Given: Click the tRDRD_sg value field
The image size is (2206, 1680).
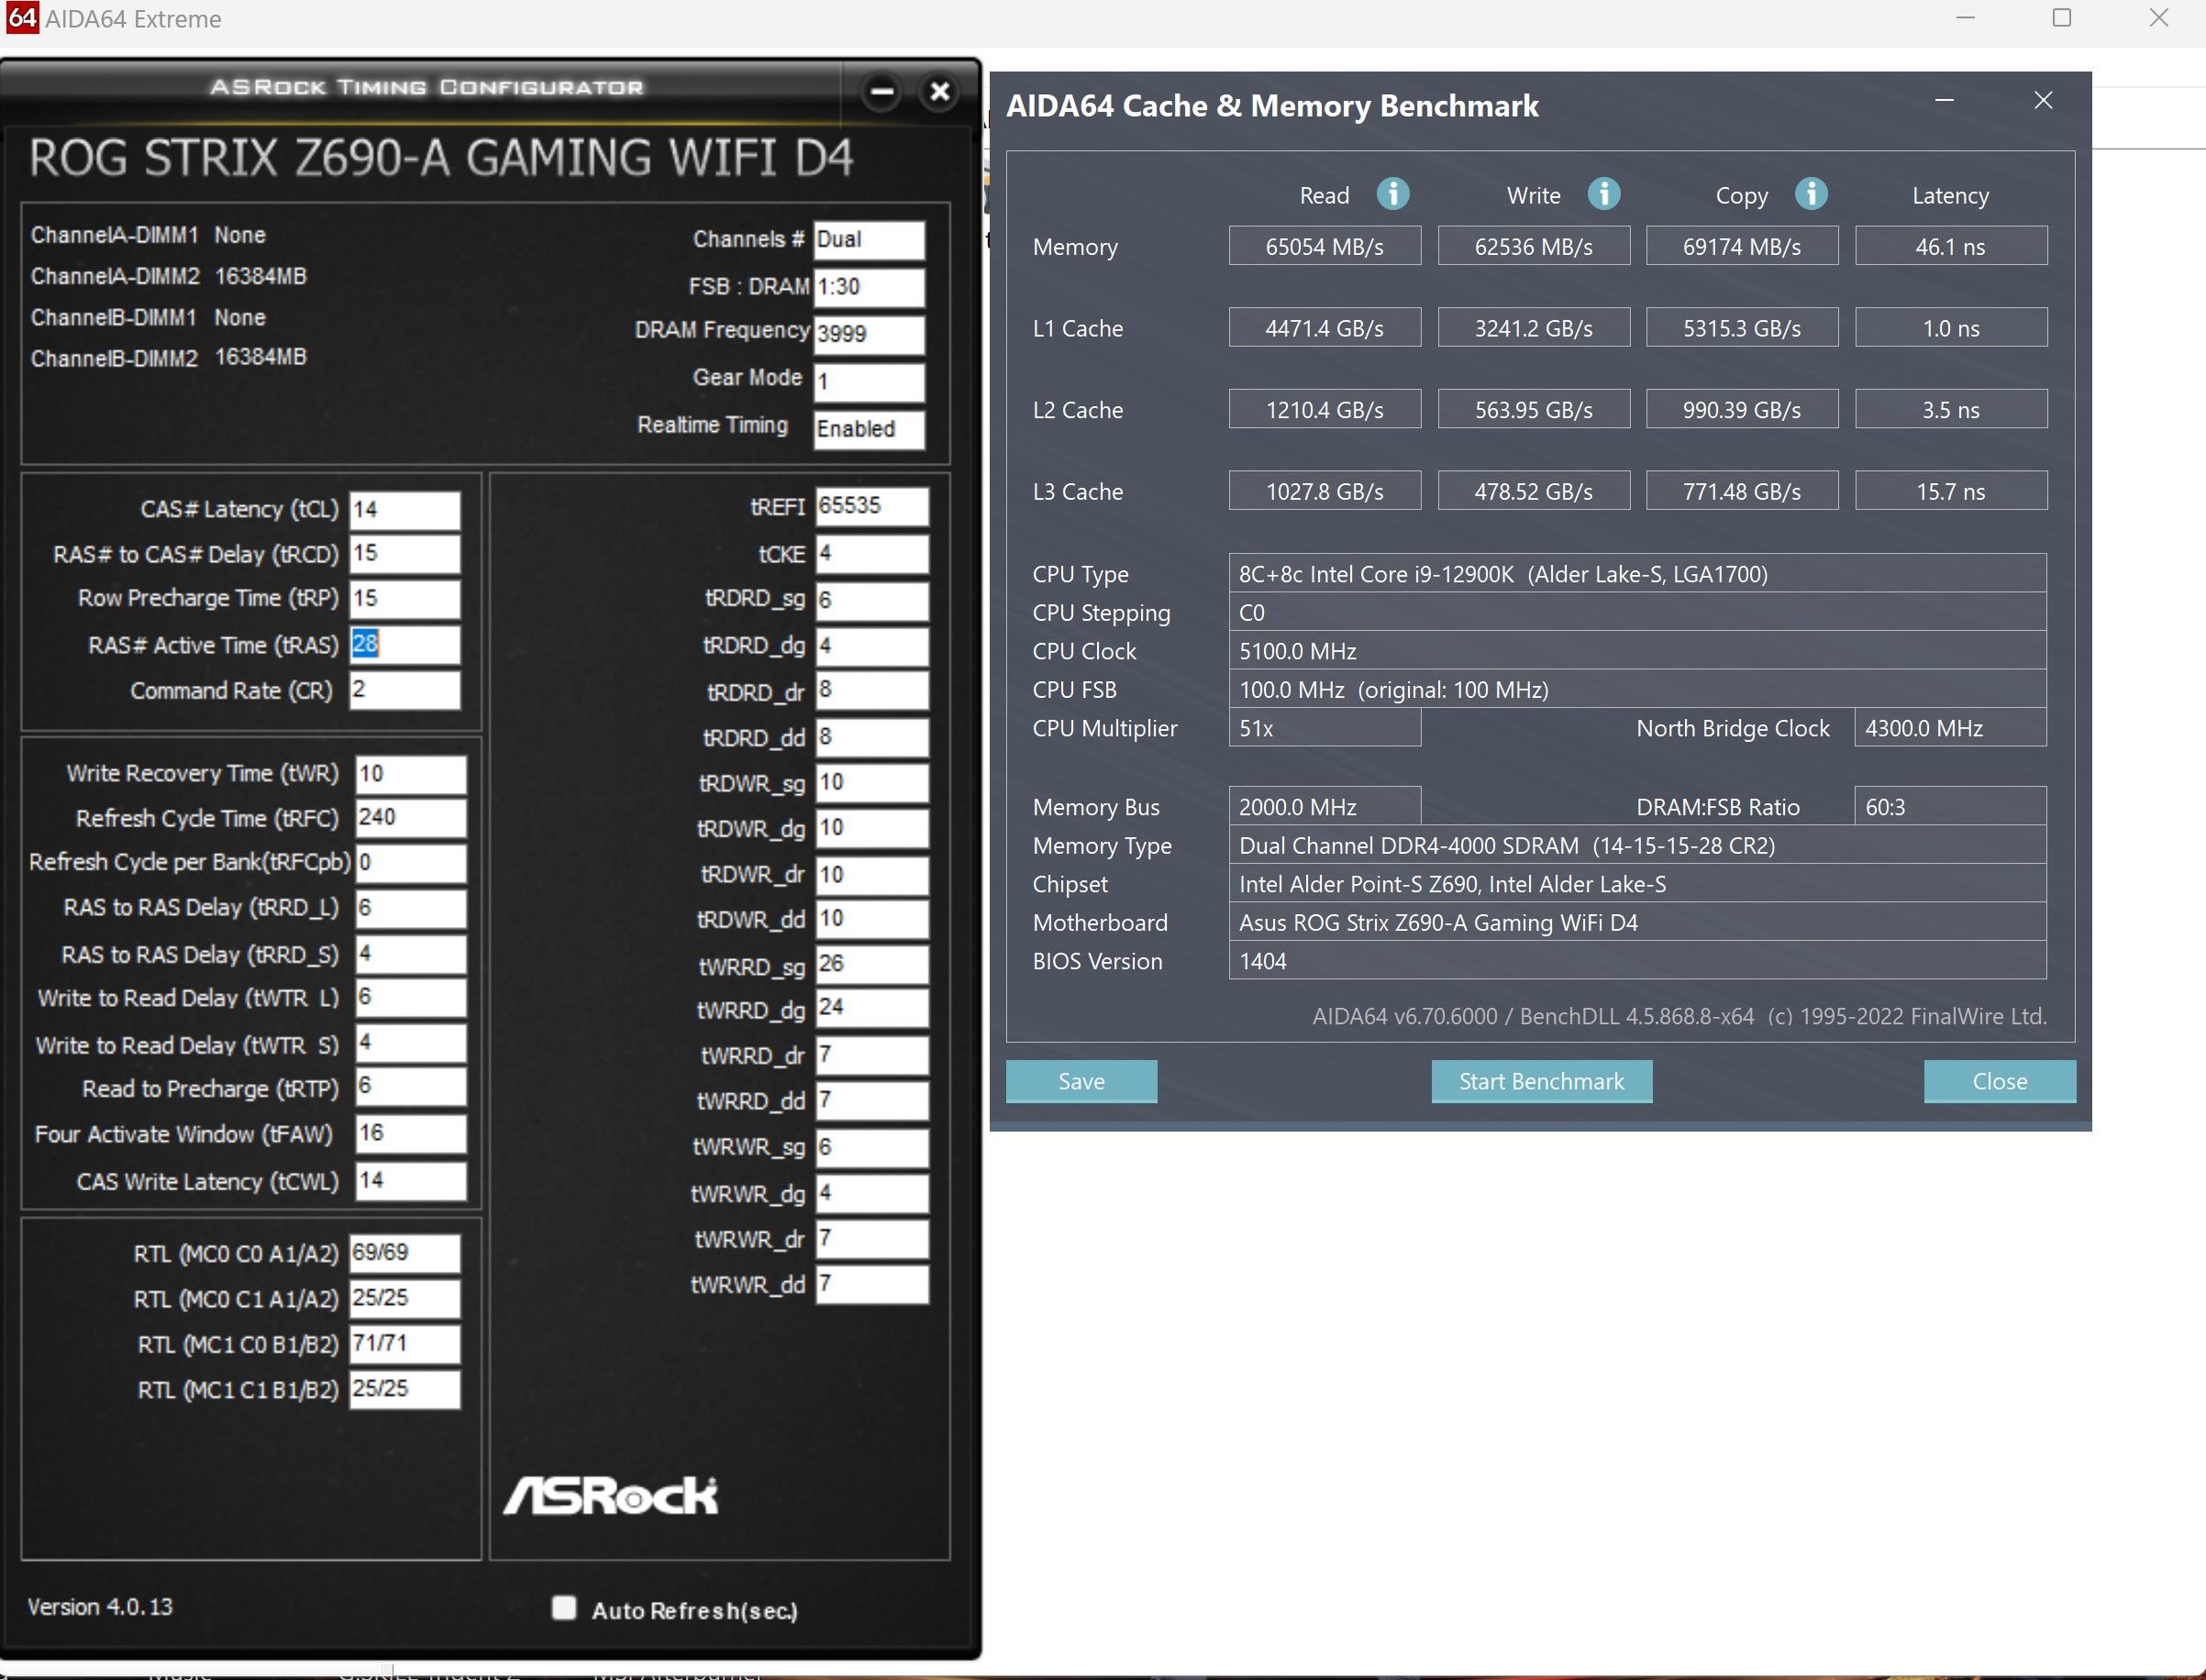Looking at the screenshot, I should click(871, 601).
